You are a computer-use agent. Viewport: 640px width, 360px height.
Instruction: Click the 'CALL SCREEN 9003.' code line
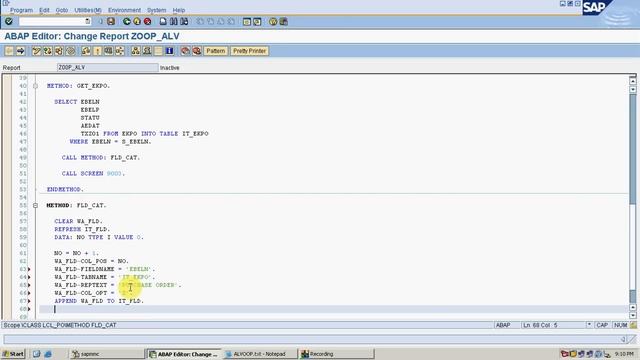tap(93, 173)
